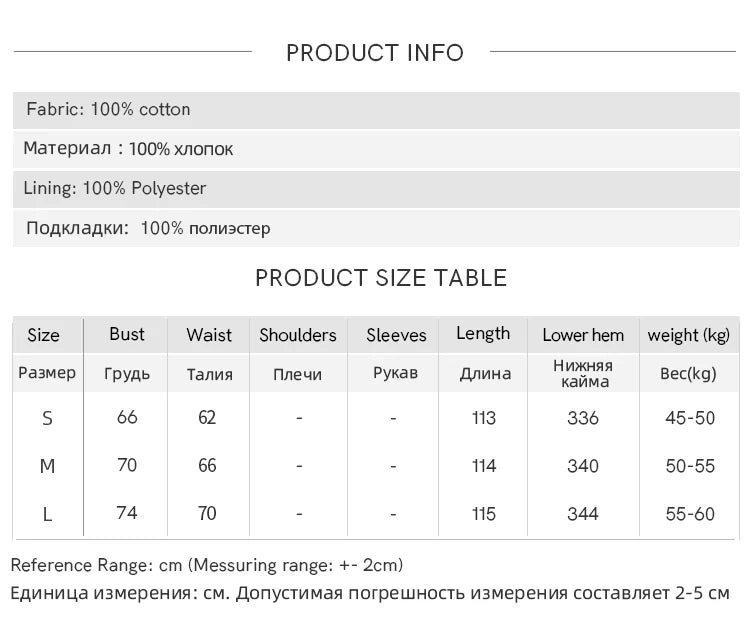The width and height of the screenshot is (750, 630).
Task: Click the size S row label
Action: [47, 419]
